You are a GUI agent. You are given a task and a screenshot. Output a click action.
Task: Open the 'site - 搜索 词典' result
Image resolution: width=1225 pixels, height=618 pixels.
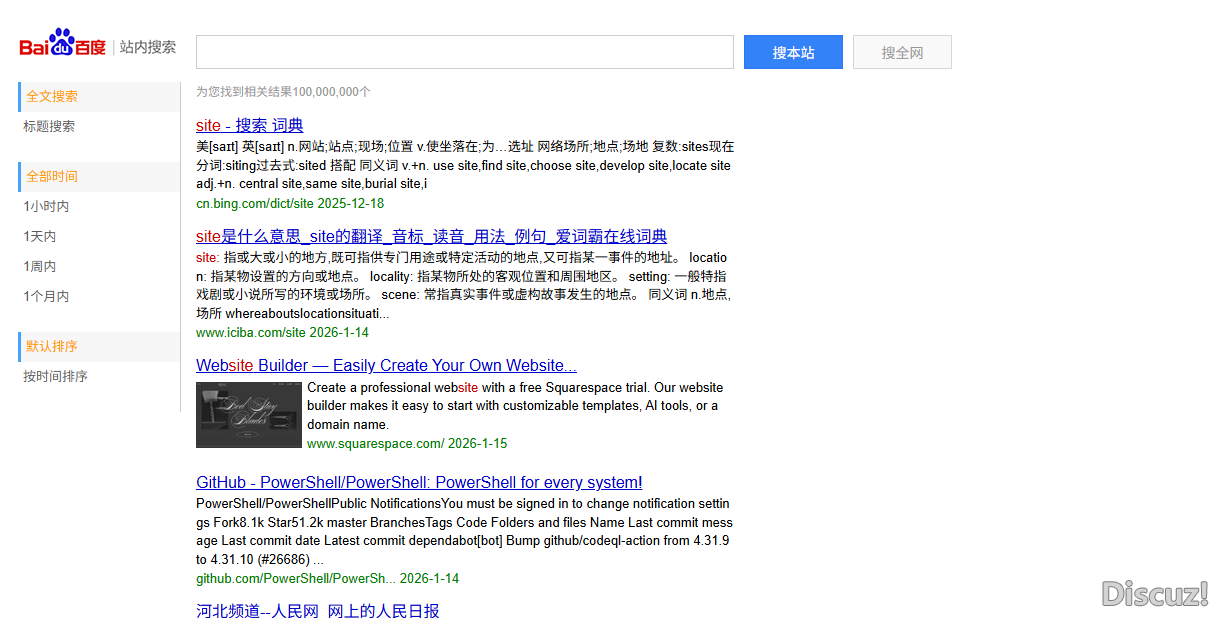click(249, 125)
